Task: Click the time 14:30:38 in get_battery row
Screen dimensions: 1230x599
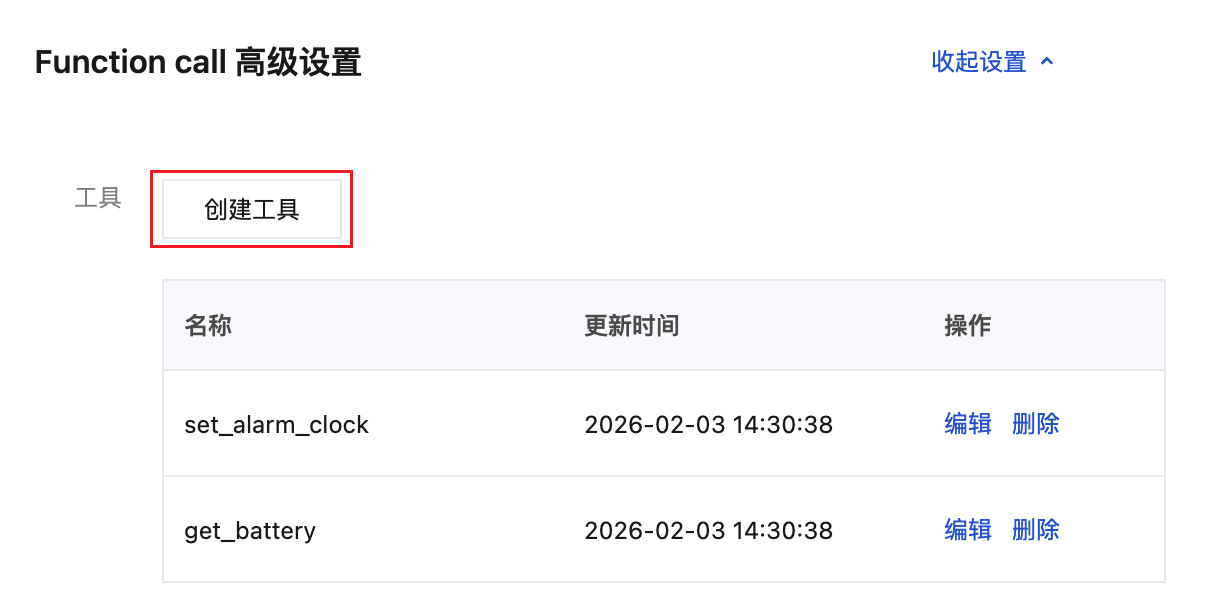Action: (786, 530)
